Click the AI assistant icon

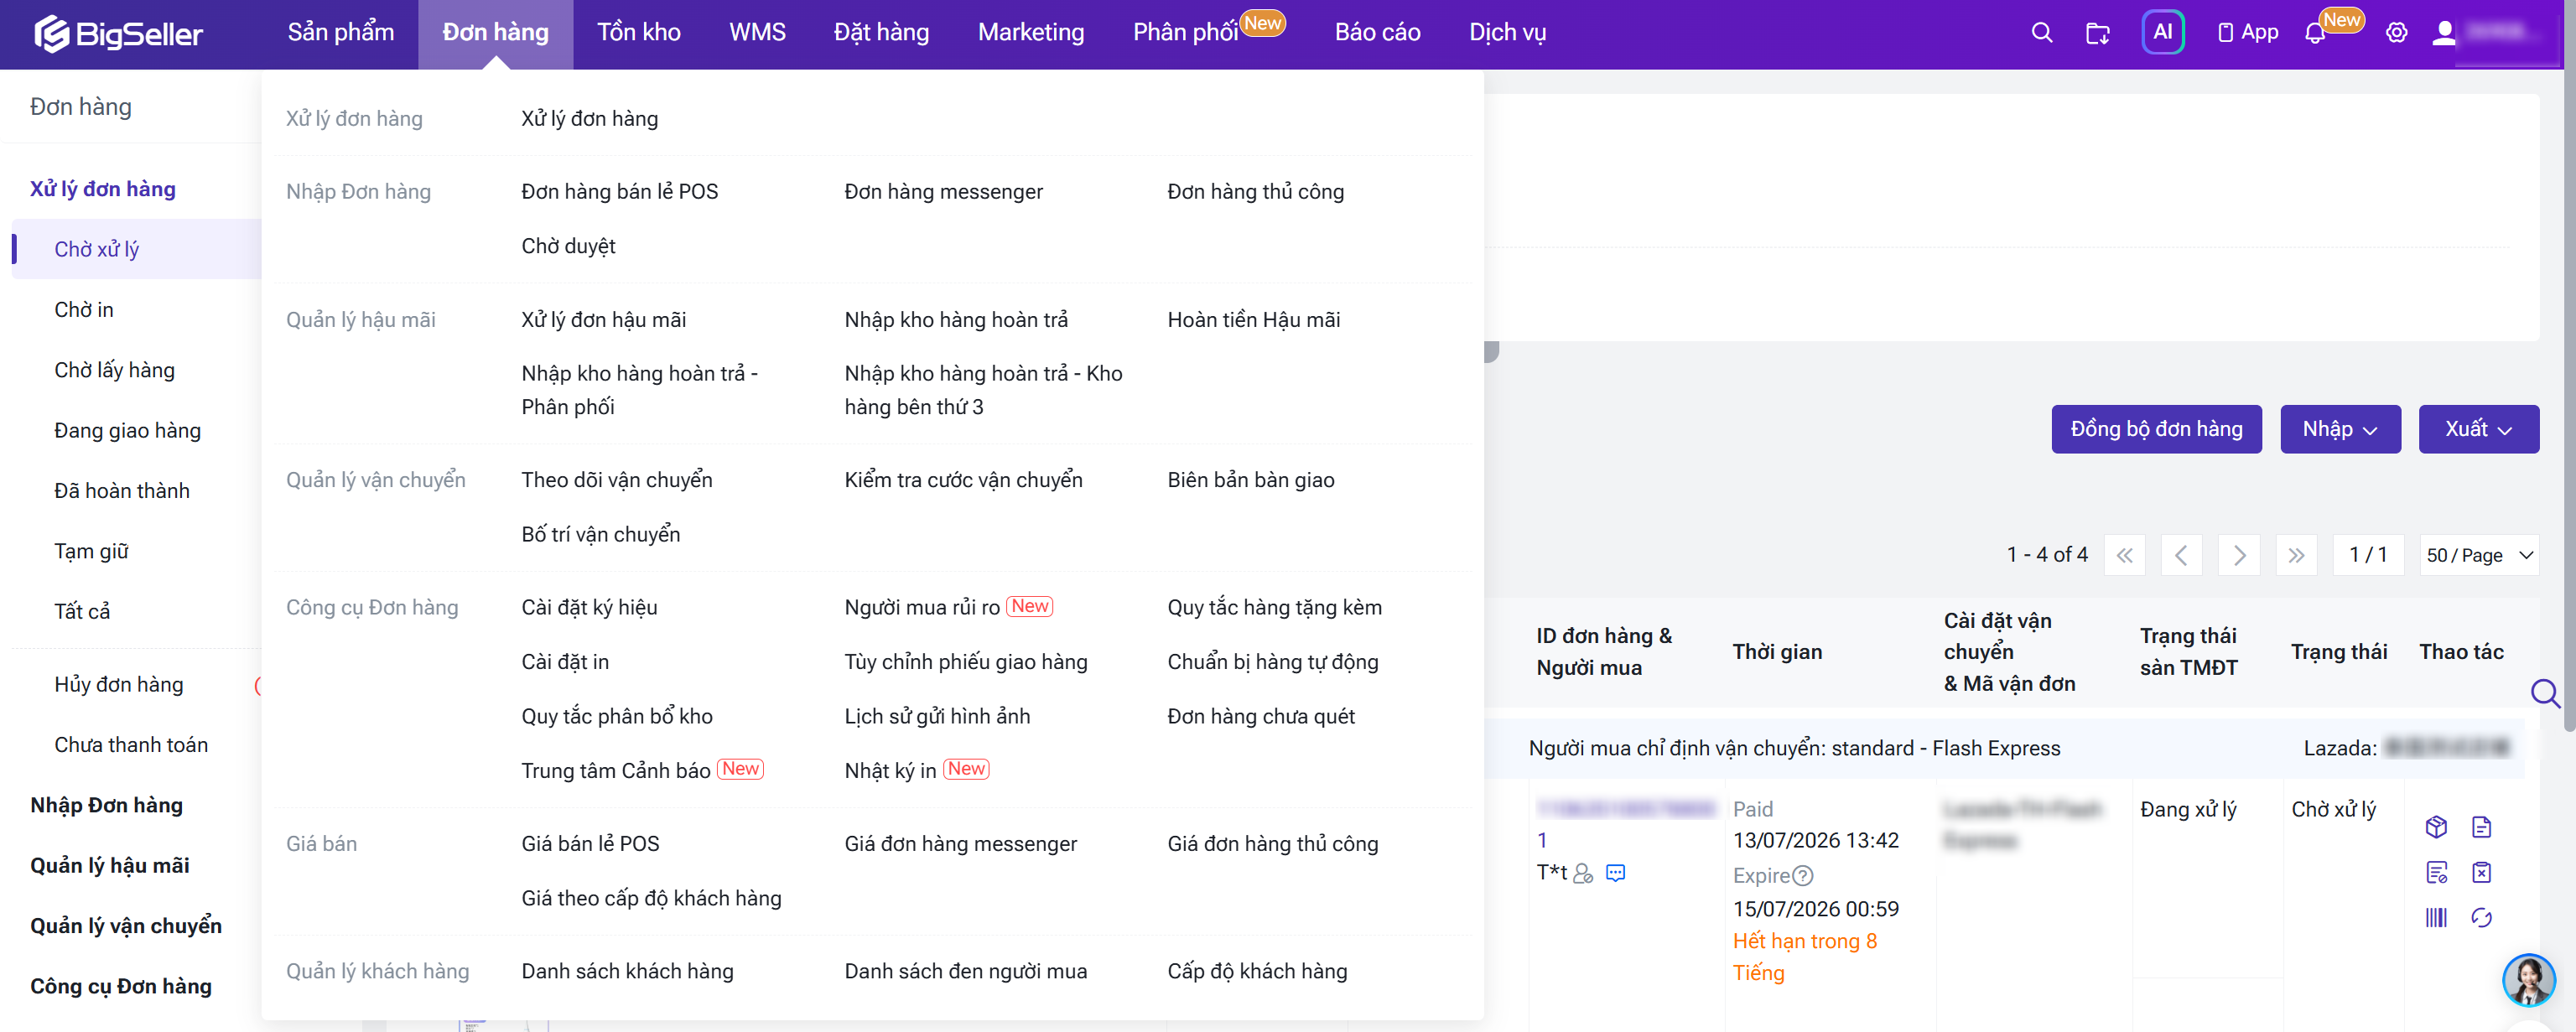click(2162, 33)
